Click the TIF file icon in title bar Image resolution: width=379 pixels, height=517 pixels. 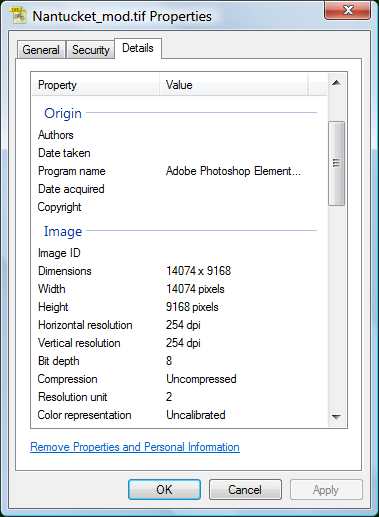[19, 15]
